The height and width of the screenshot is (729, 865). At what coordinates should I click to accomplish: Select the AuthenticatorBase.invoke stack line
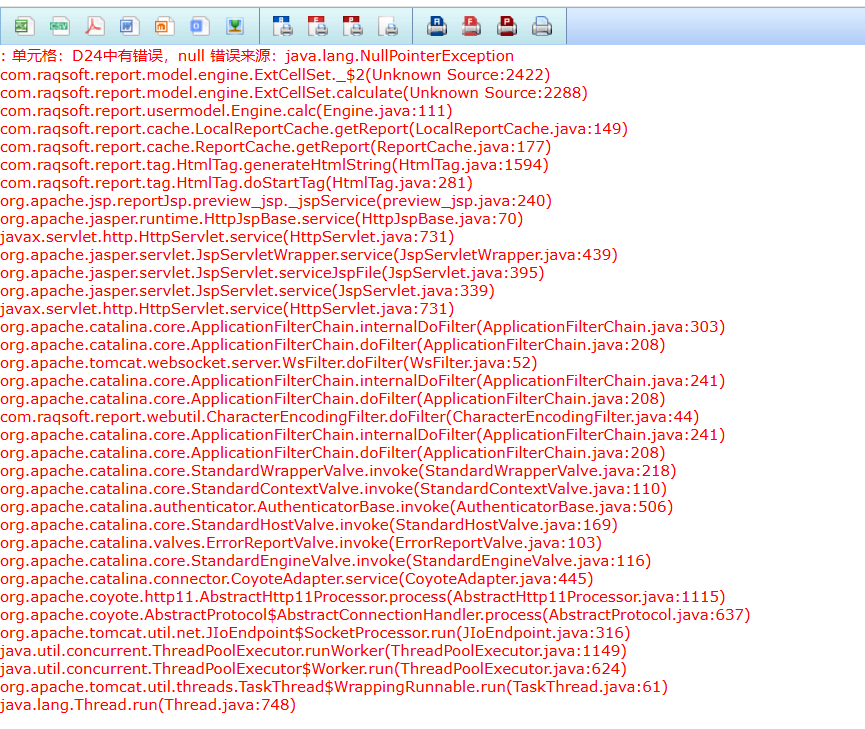coord(337,507)
